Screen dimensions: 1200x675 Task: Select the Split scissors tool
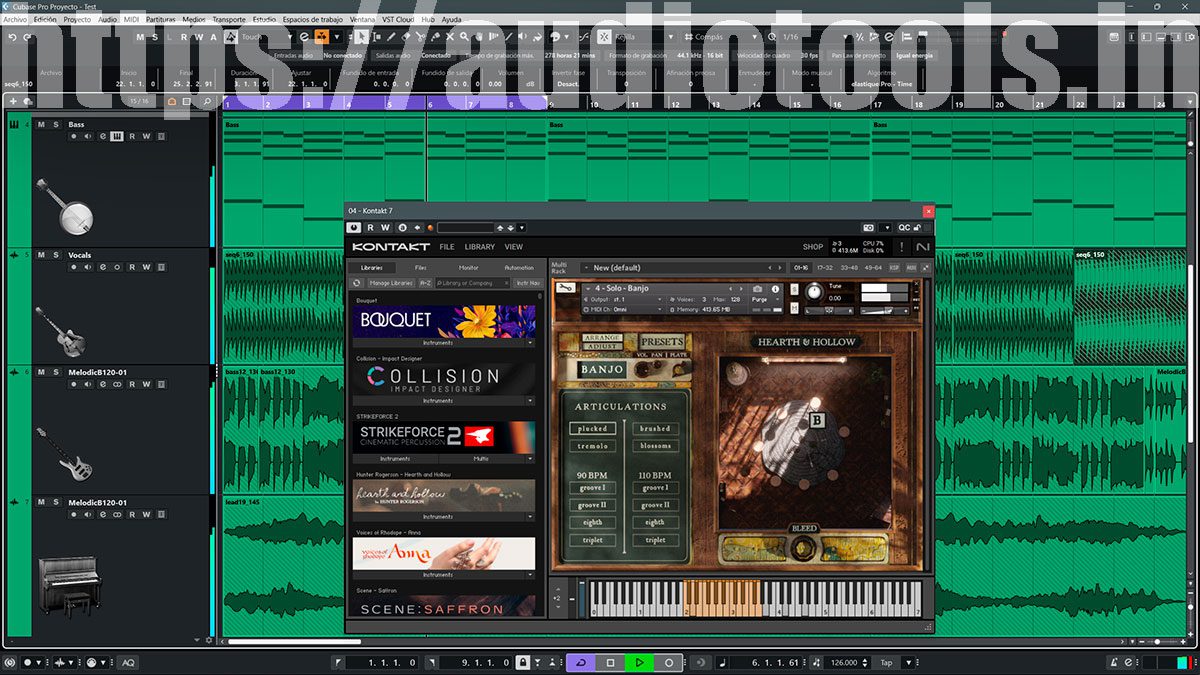[x=420, y=37]
